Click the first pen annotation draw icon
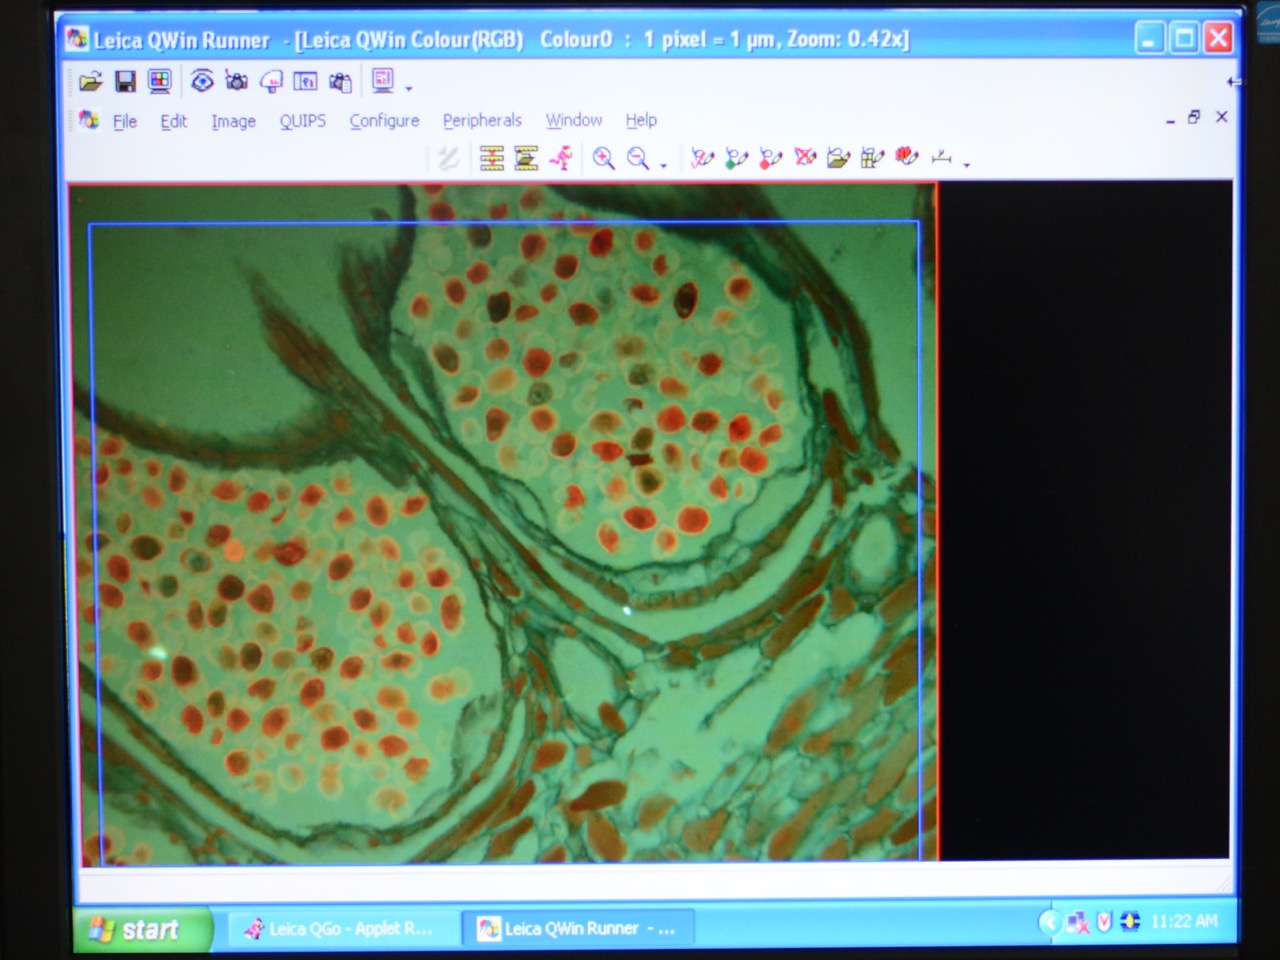The width and height of the screenshot is (1280, 960). [702, 158]
